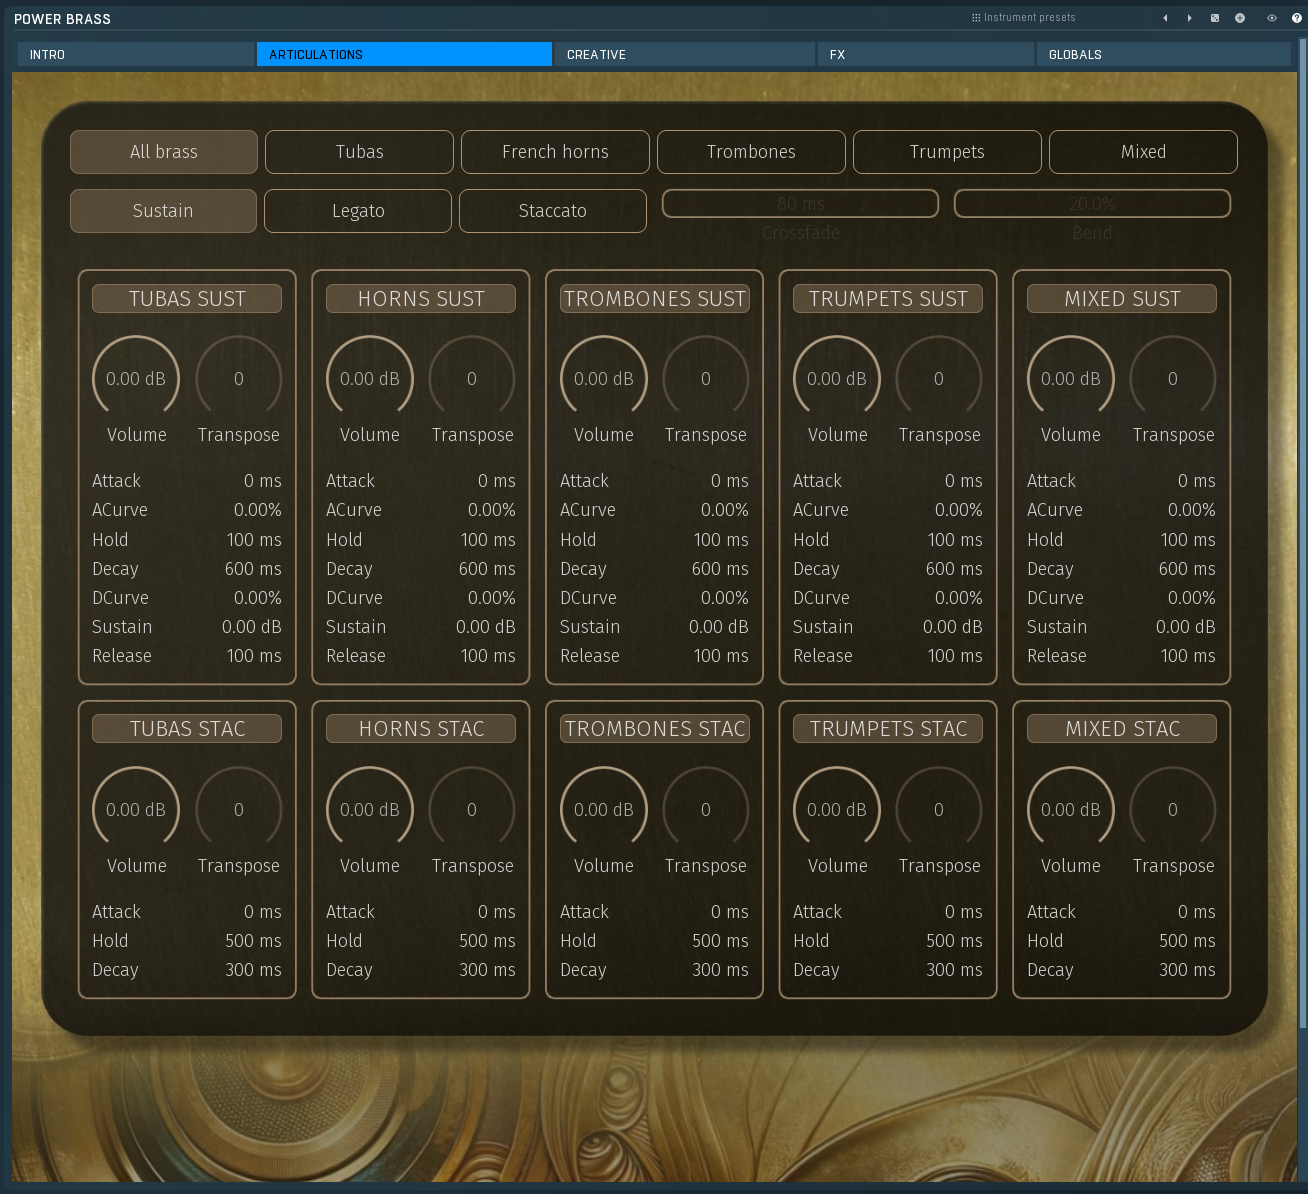
Task: Navigate to the previous instrument preset arrow
Action: click(1164, 17)
